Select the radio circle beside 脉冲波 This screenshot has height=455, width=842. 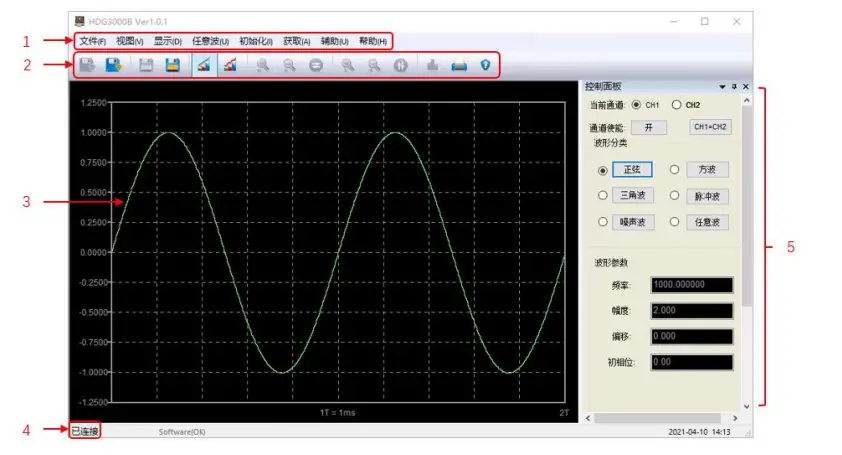pos(674,196)
